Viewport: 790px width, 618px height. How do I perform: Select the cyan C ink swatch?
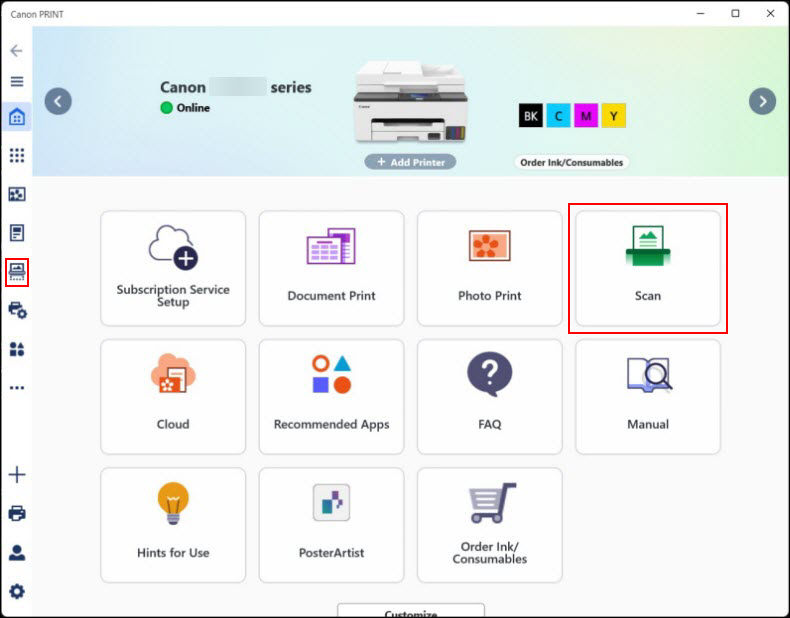point(558,115)
